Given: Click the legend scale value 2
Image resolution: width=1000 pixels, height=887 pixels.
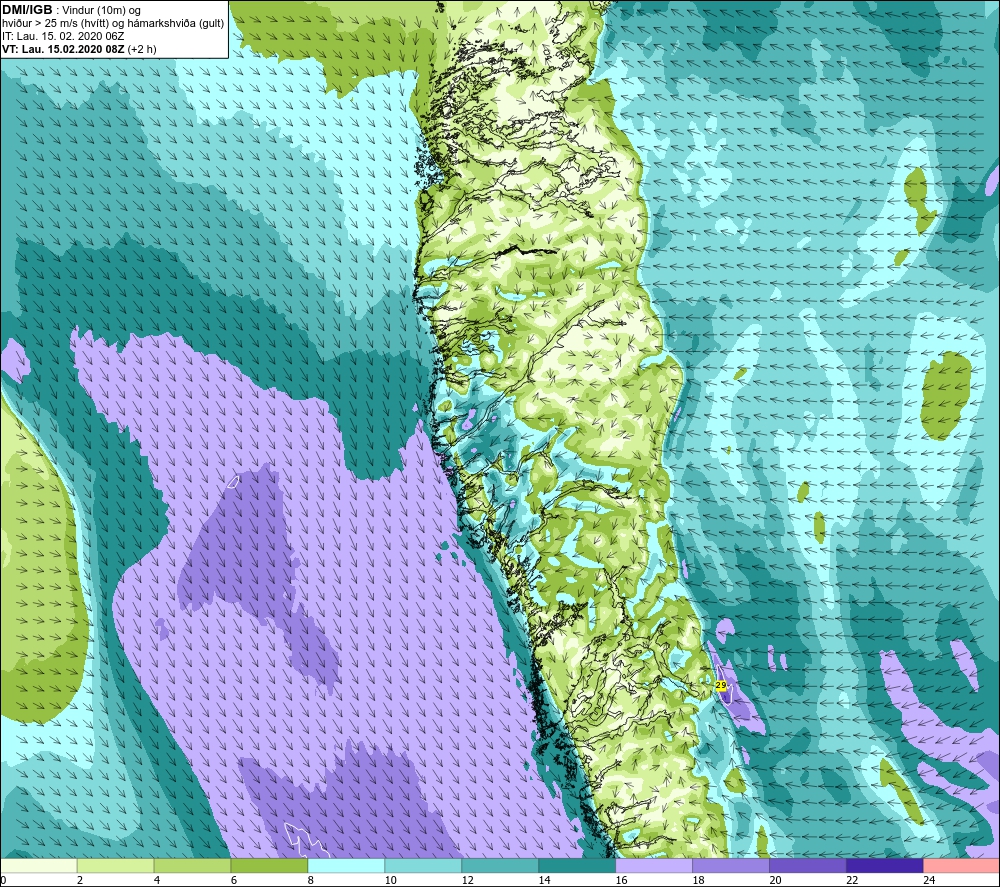Looking at the screenshot, I should (x=80, y=880).
